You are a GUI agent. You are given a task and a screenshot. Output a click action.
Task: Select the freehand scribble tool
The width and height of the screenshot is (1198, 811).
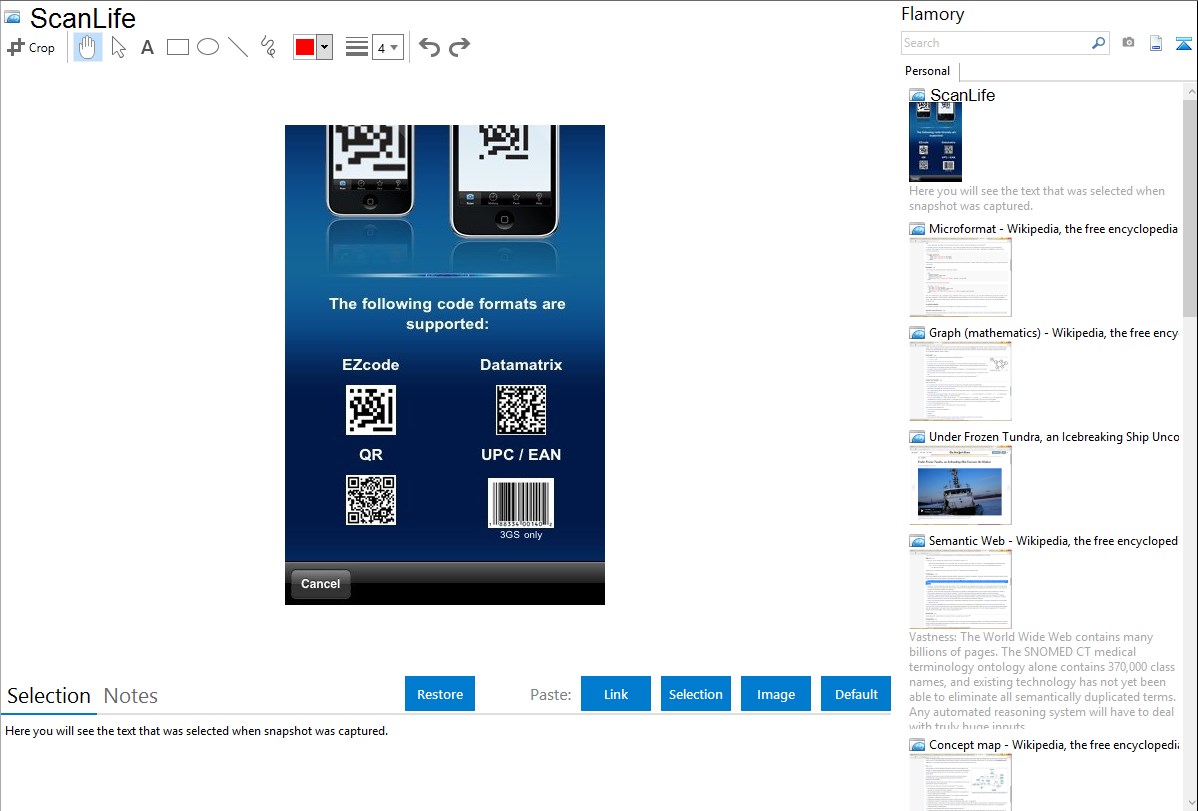[268, 47]
